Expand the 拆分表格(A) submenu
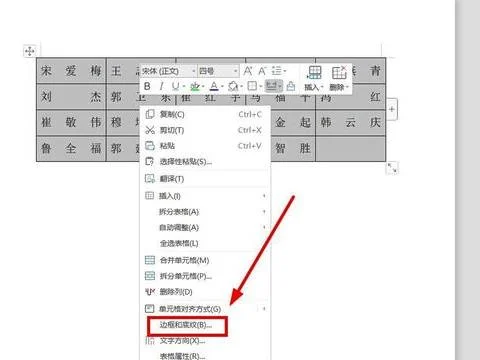Viewport: 480px width, 360px height. 205,212
